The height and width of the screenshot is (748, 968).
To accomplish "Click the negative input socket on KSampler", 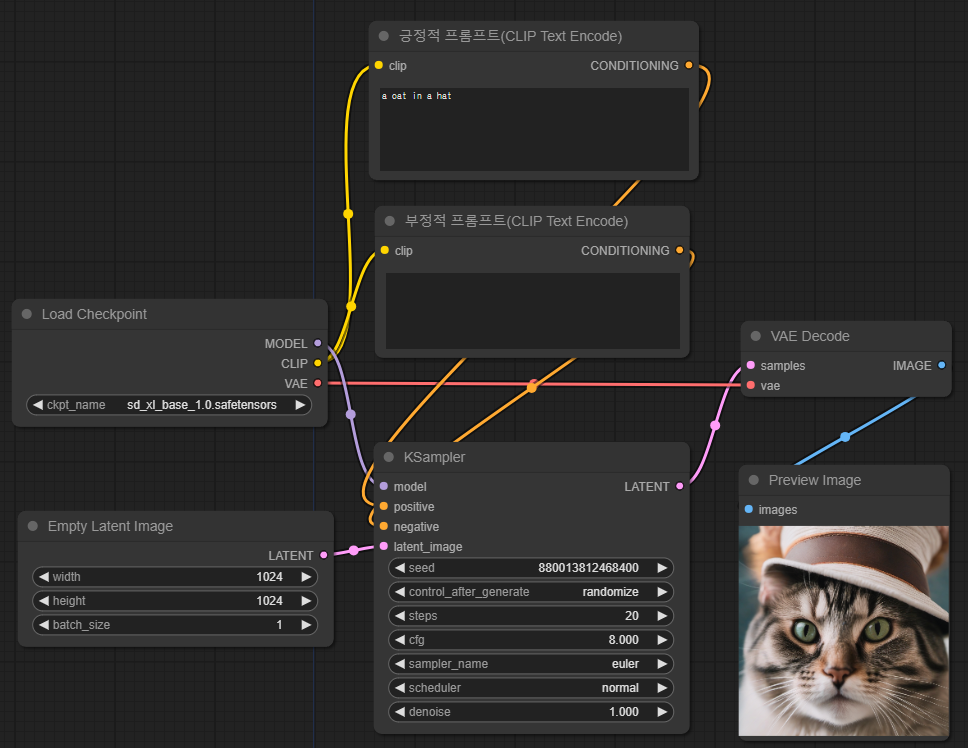I will click(384, 526).
